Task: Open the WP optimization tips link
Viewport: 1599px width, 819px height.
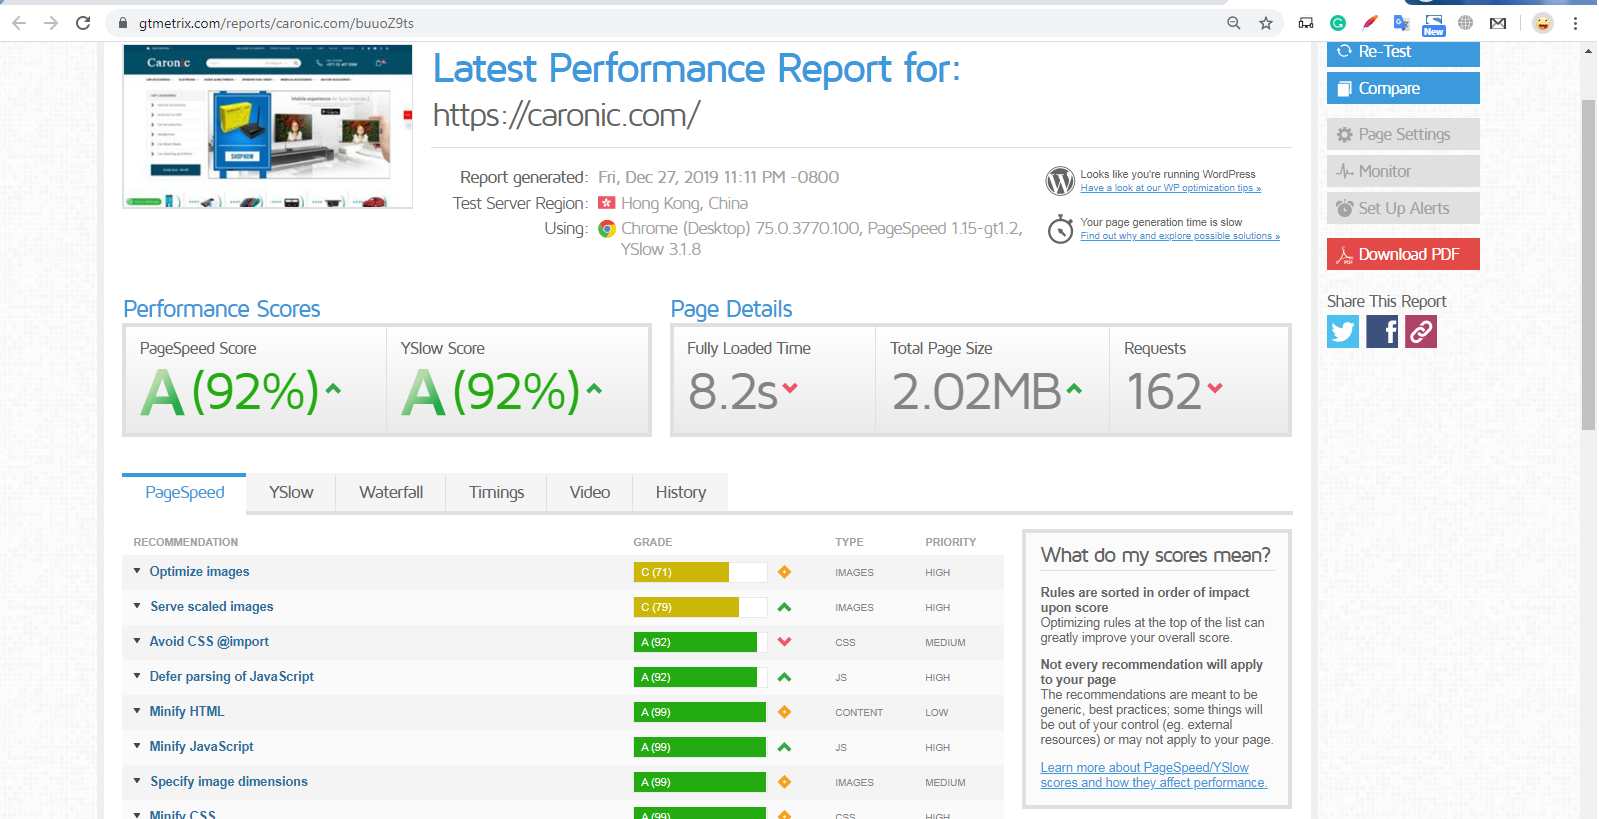Action: 1170,188
